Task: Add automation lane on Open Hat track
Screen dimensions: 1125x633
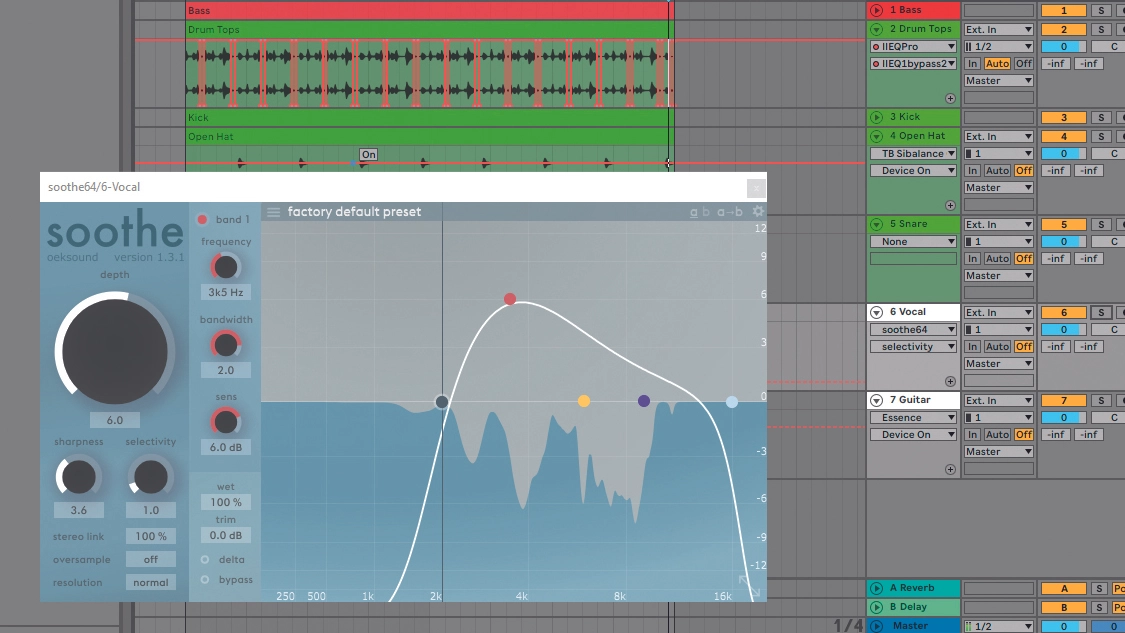Action: [950, 205]
